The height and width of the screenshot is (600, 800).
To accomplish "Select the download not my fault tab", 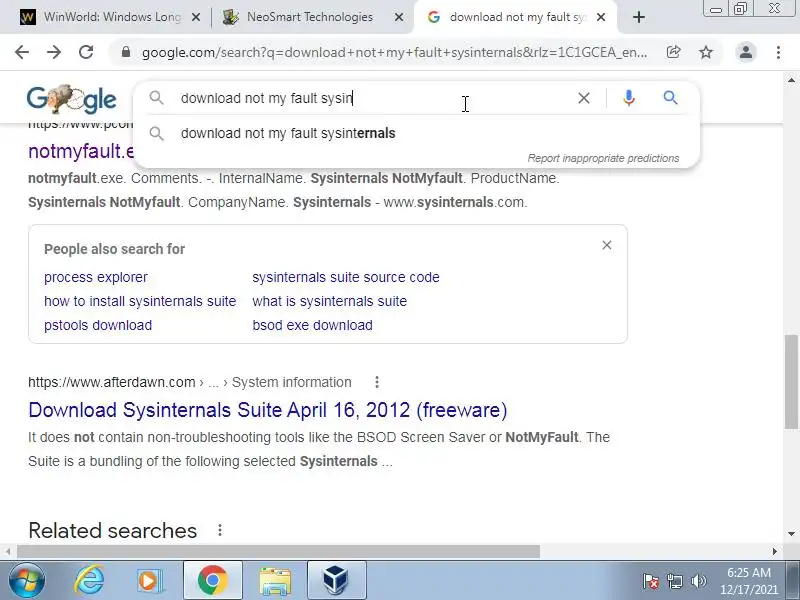I will (515, 17).
